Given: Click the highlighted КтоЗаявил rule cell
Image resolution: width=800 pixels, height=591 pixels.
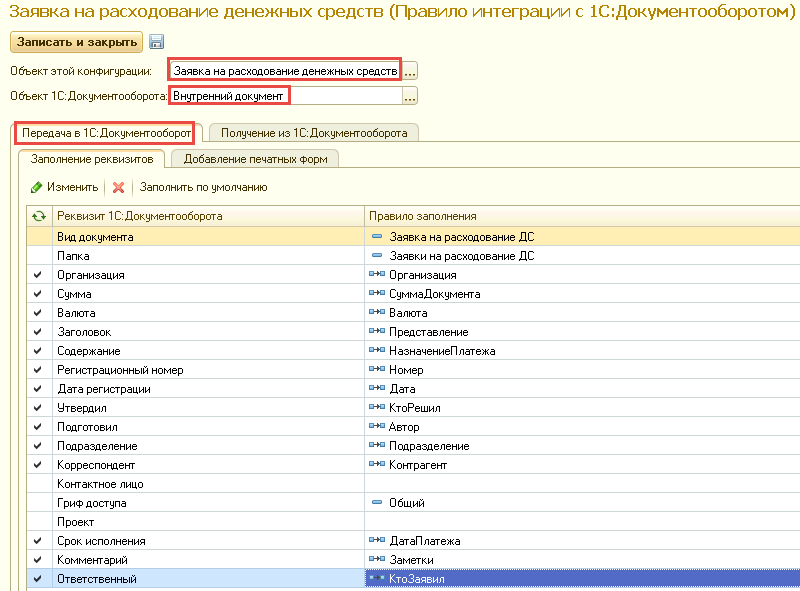Looking at the screenshot, I should 582,579.
